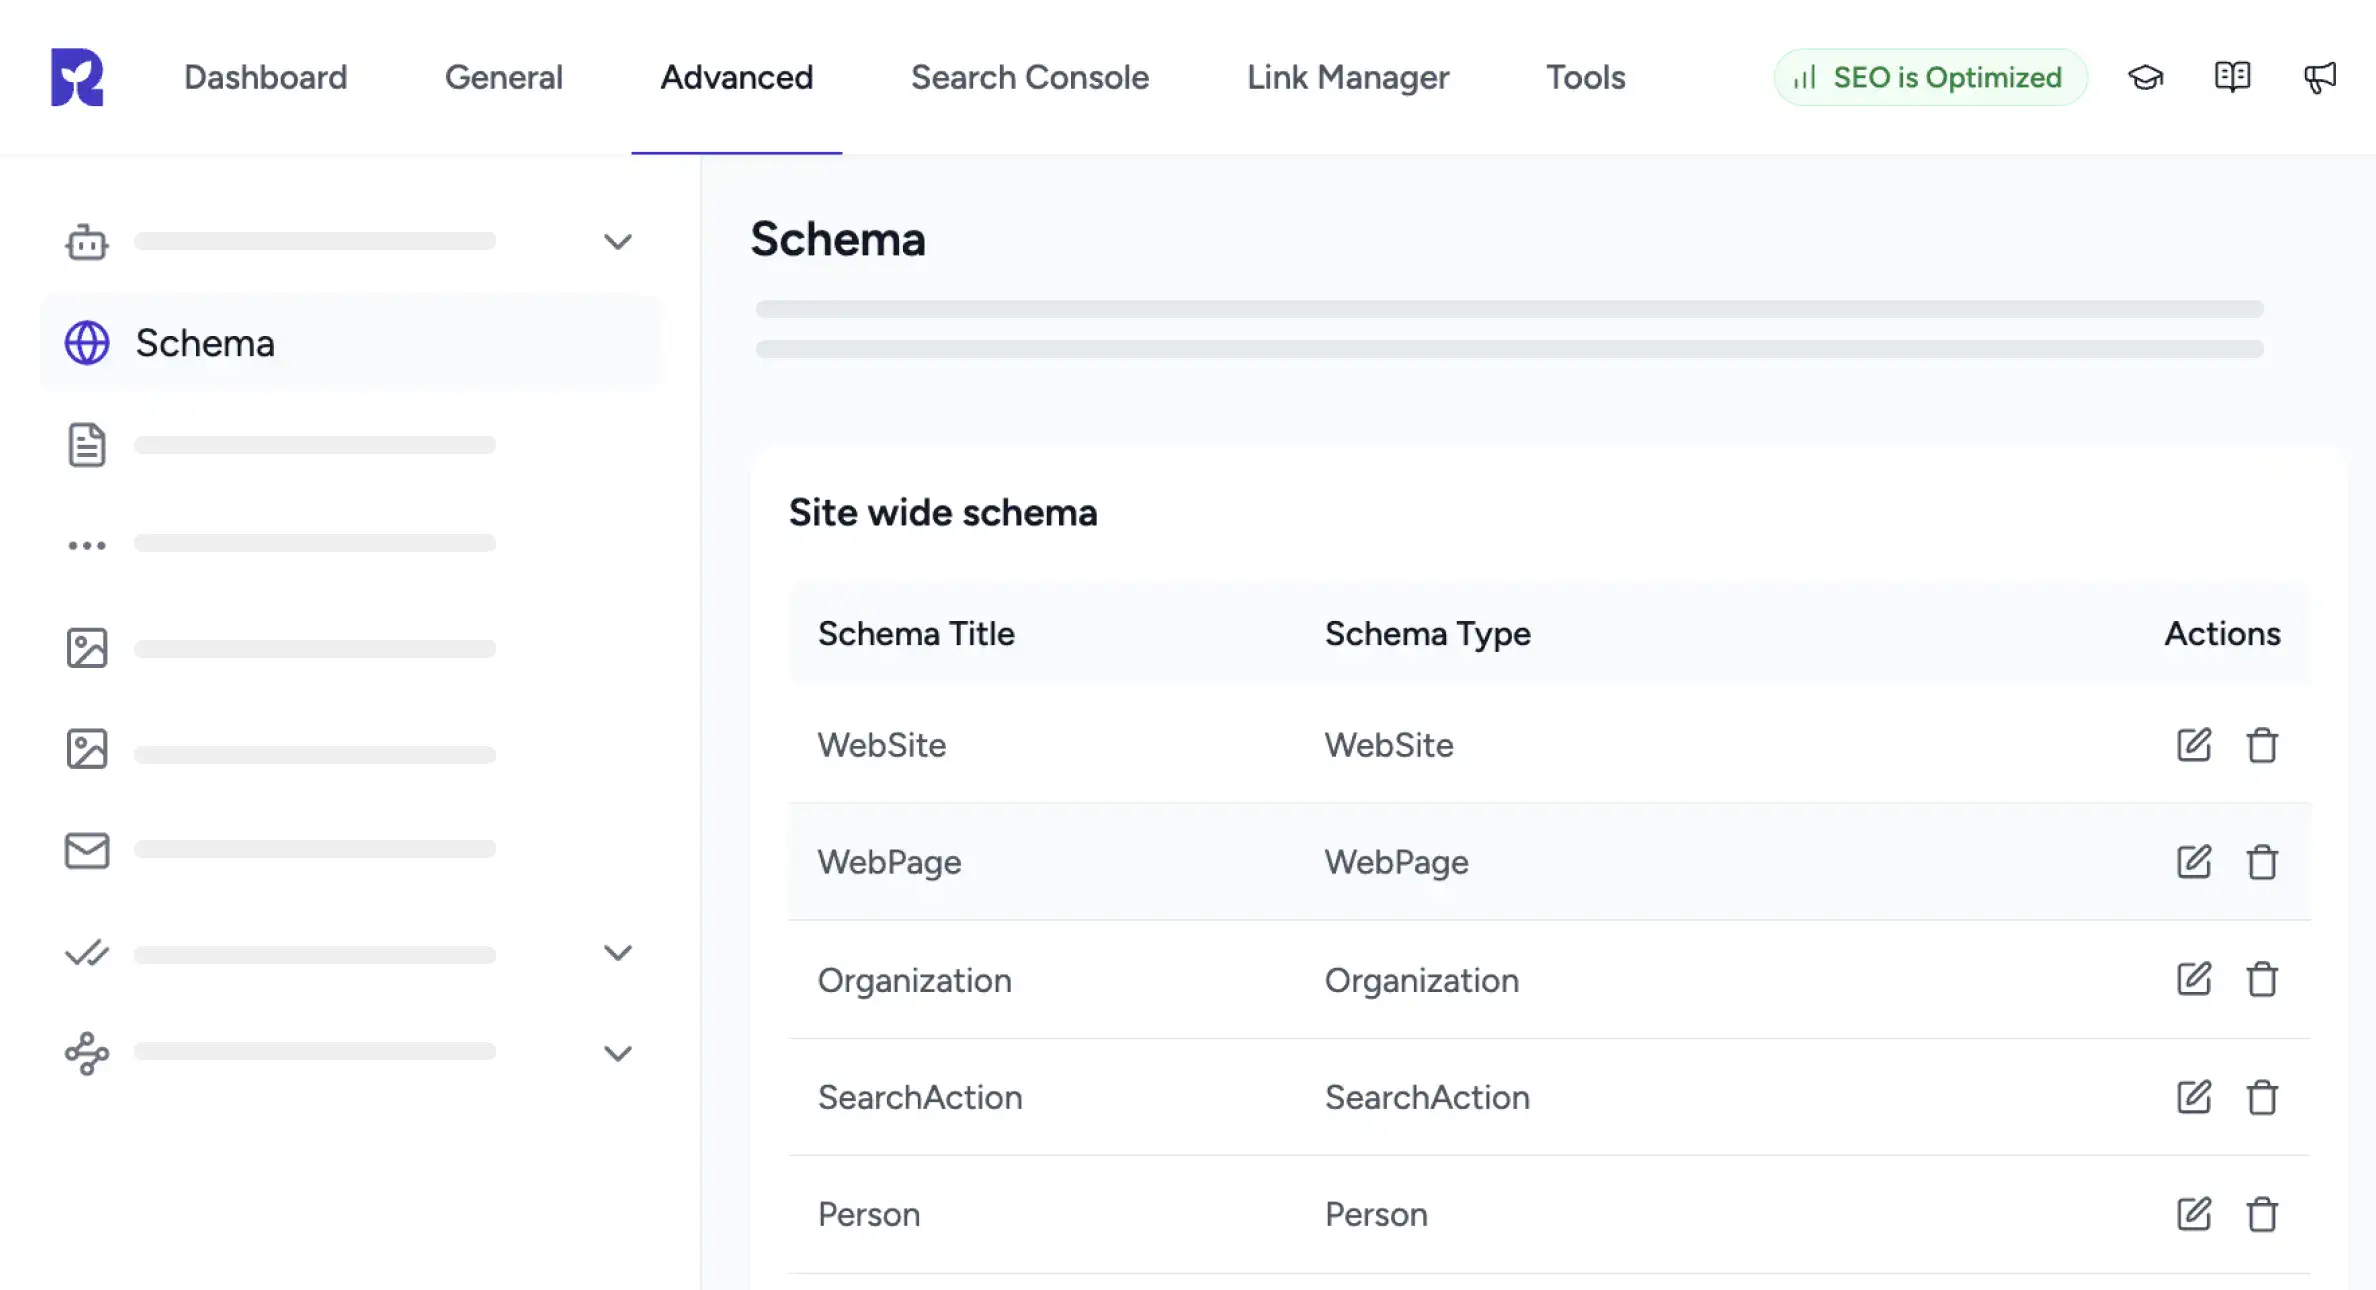Click the lower image sidebar icon
This screenshot has height=1290, width=2376.
87,749
